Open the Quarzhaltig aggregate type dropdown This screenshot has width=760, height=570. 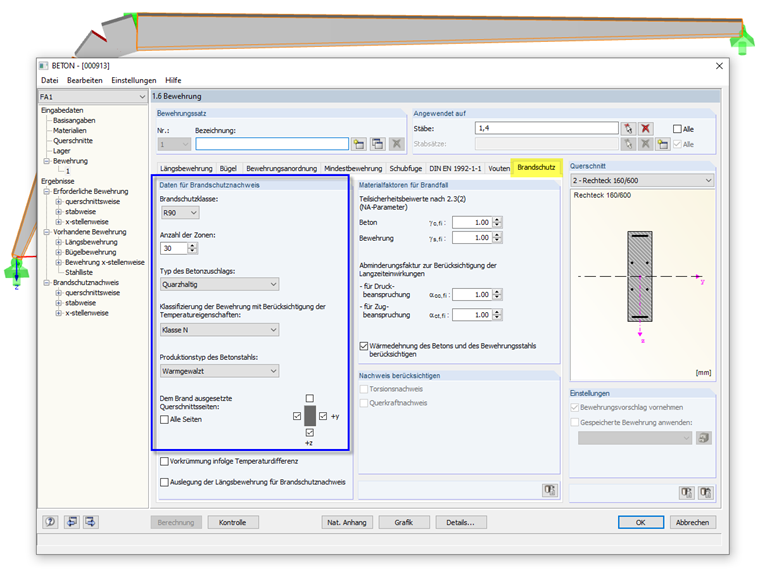(x=220, y=285)
